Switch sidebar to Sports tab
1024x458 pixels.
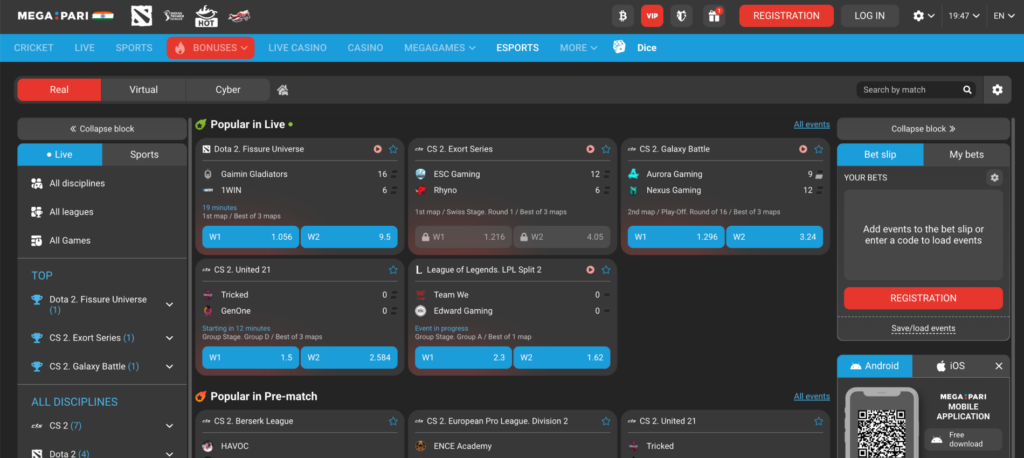tap(144, 155)
